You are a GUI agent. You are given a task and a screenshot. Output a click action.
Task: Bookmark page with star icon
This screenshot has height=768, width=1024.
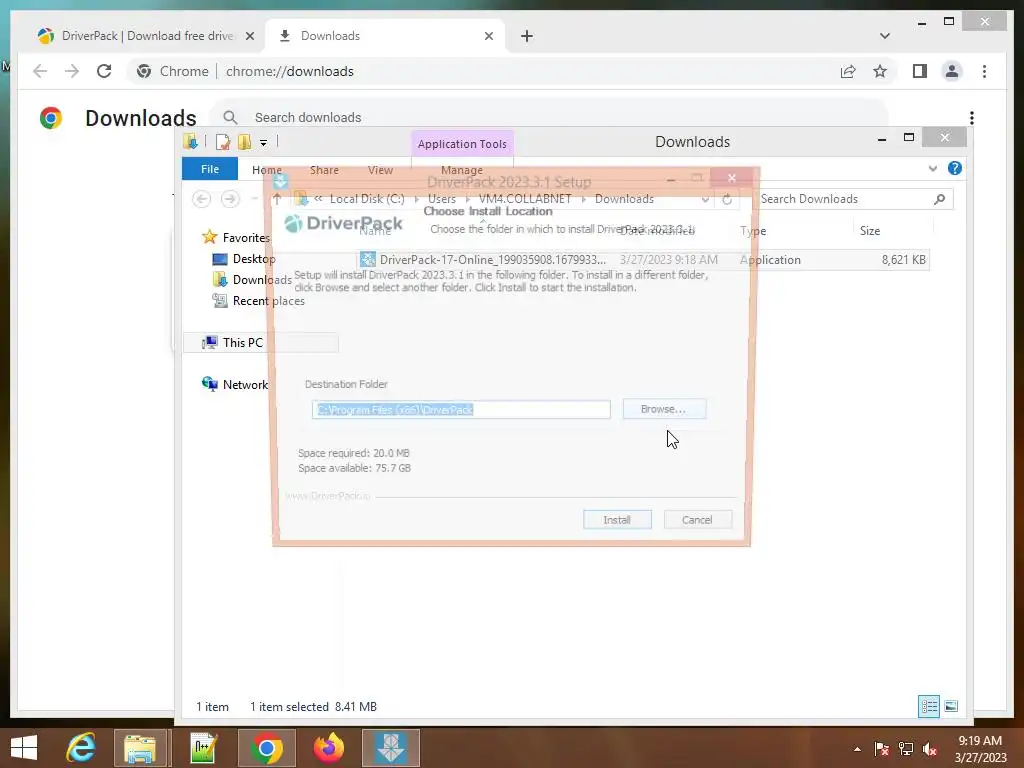click(x=880, y=71)
